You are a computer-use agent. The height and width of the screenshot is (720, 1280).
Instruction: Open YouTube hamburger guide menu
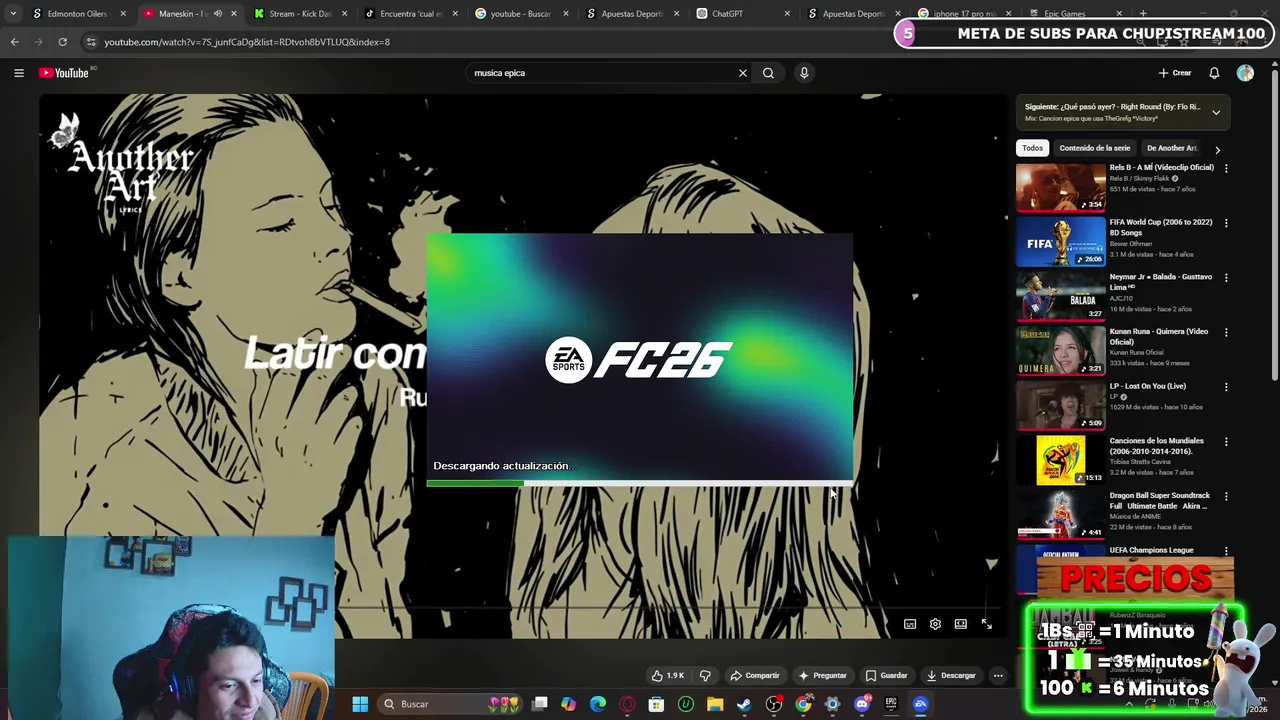(x=18, y=73)
